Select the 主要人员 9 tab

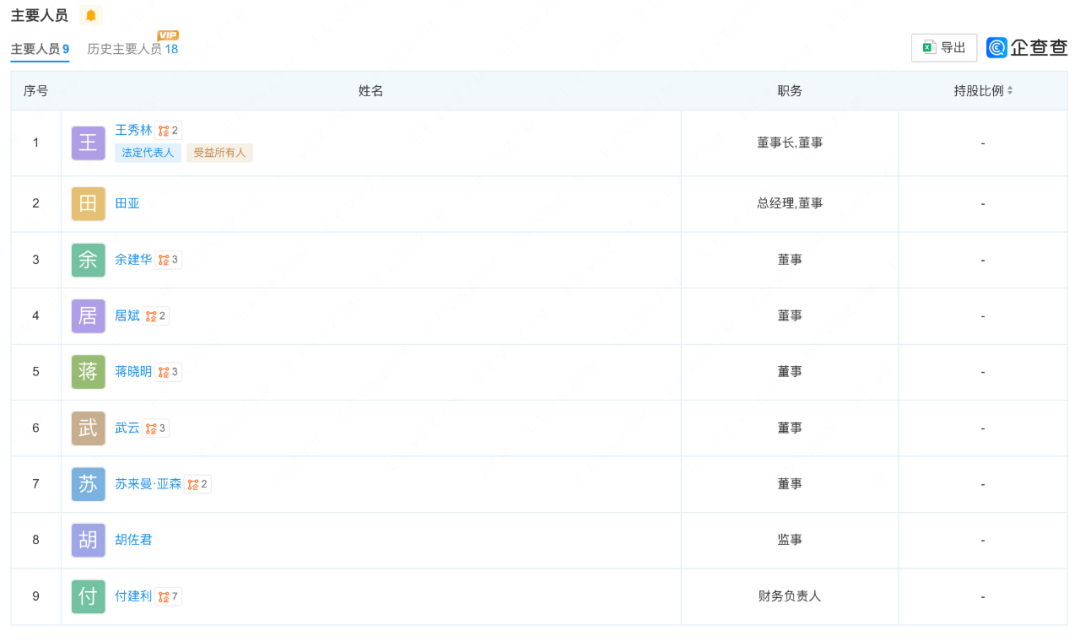(40, 48)
